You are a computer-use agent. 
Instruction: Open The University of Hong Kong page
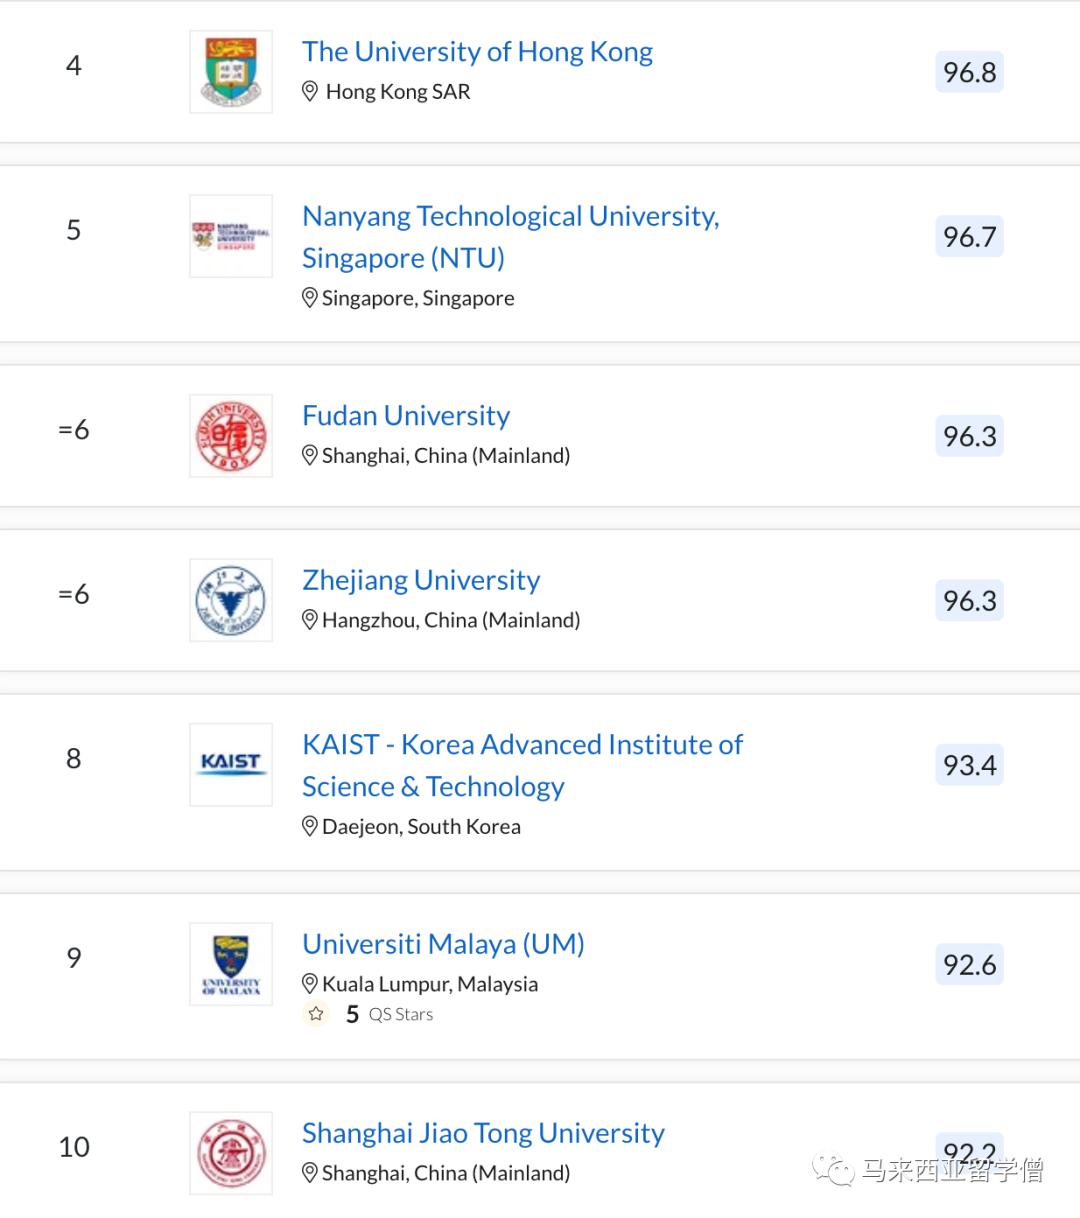pyautogui.click(x=477, y=51)
